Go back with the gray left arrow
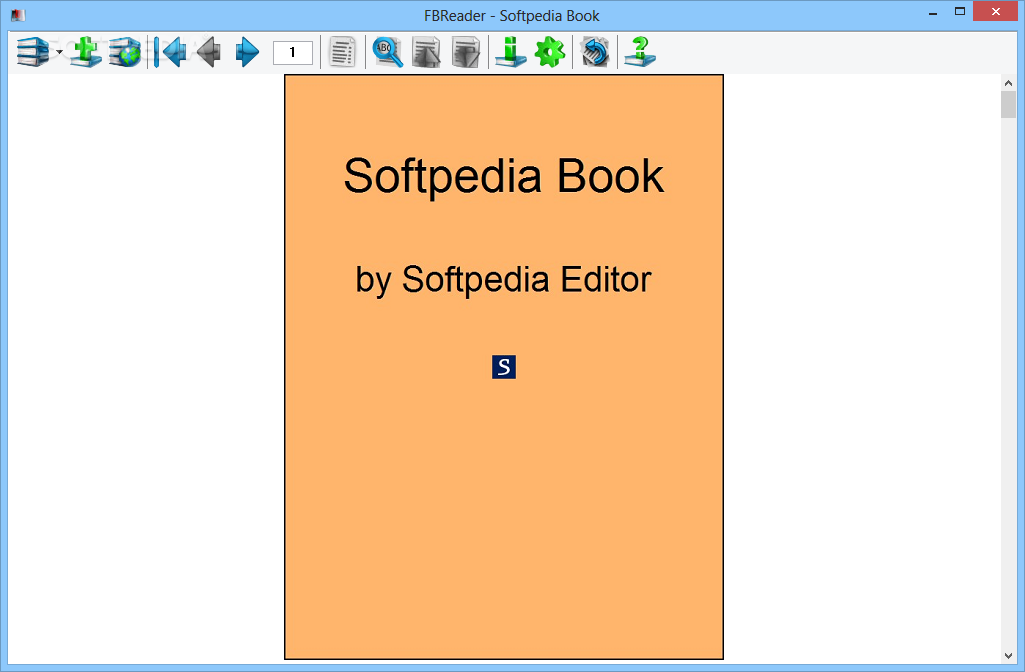Viewport: 1025px width, 672px height. [x=209, y=52]
